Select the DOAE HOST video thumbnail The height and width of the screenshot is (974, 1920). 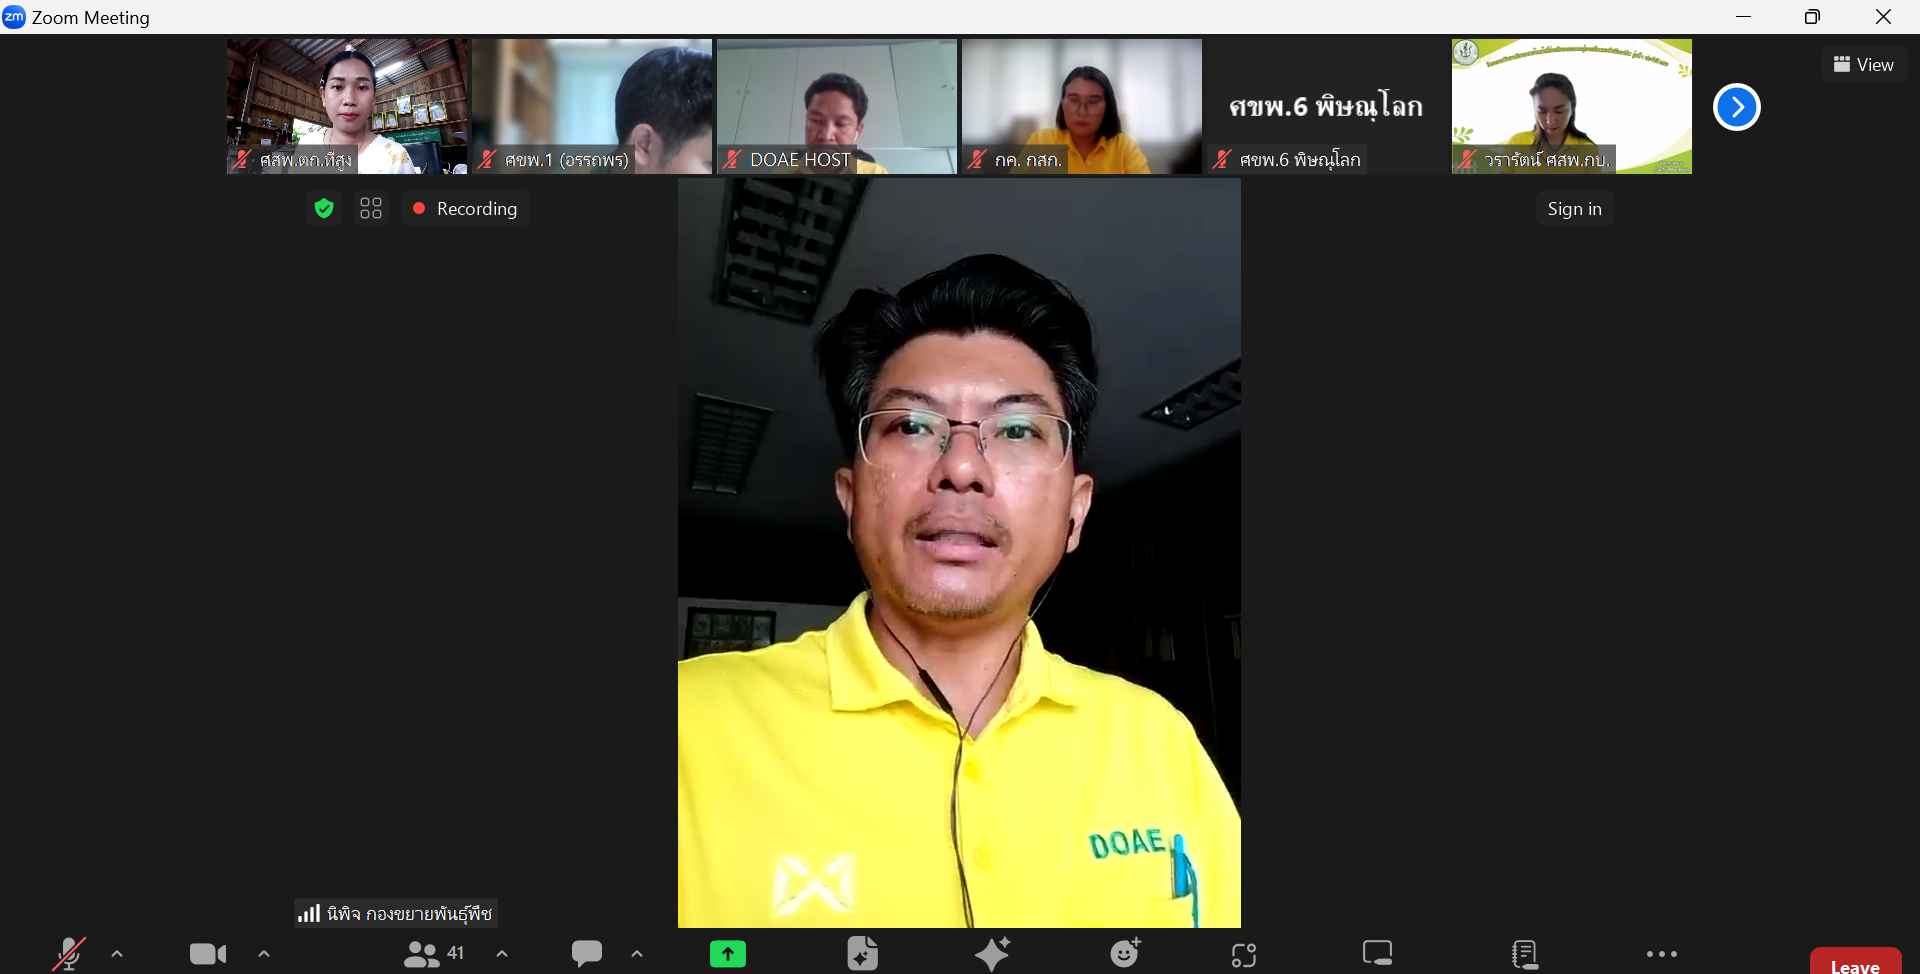tap(837, 106)
